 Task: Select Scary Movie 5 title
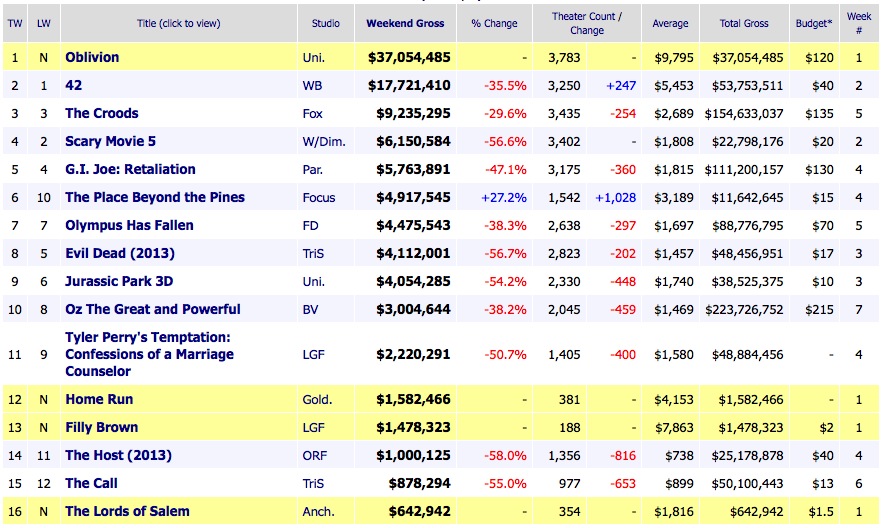(110, 142)
